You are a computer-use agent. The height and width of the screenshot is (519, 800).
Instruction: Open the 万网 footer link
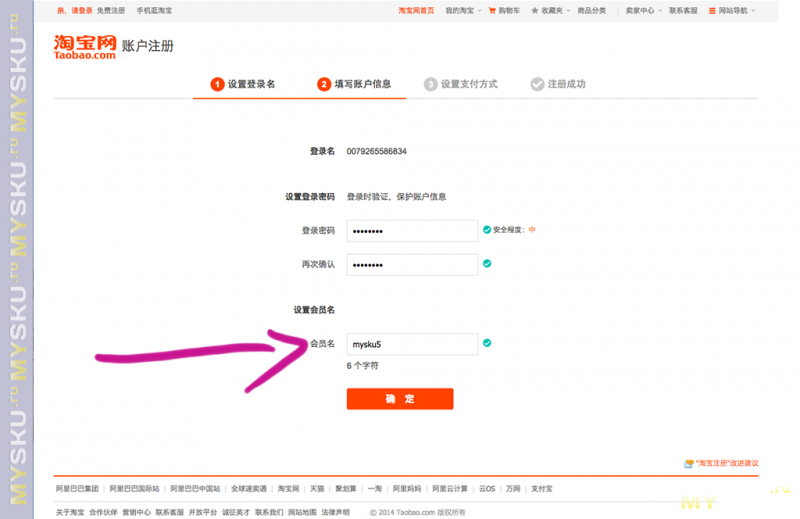click(x=513, y=488)
